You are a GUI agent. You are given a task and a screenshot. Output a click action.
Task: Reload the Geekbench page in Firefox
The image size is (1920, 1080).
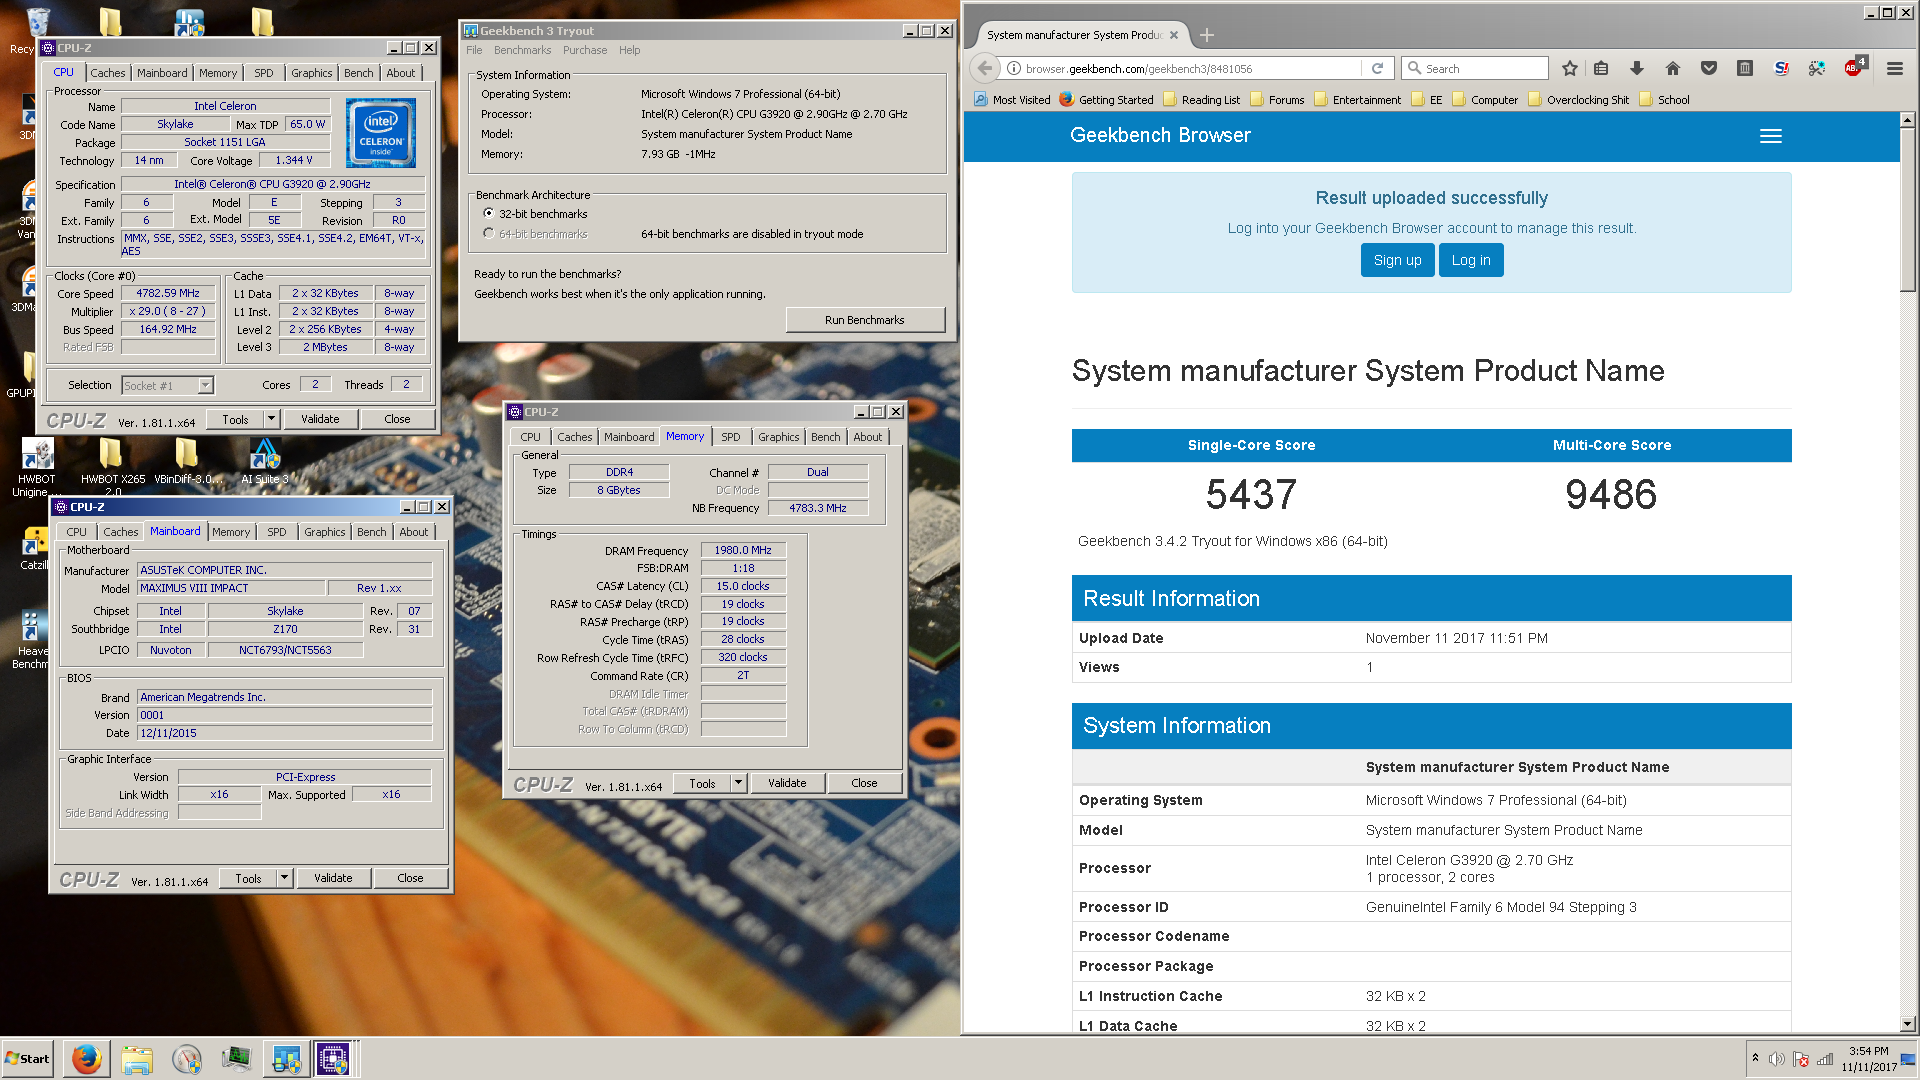[1377, 68]
